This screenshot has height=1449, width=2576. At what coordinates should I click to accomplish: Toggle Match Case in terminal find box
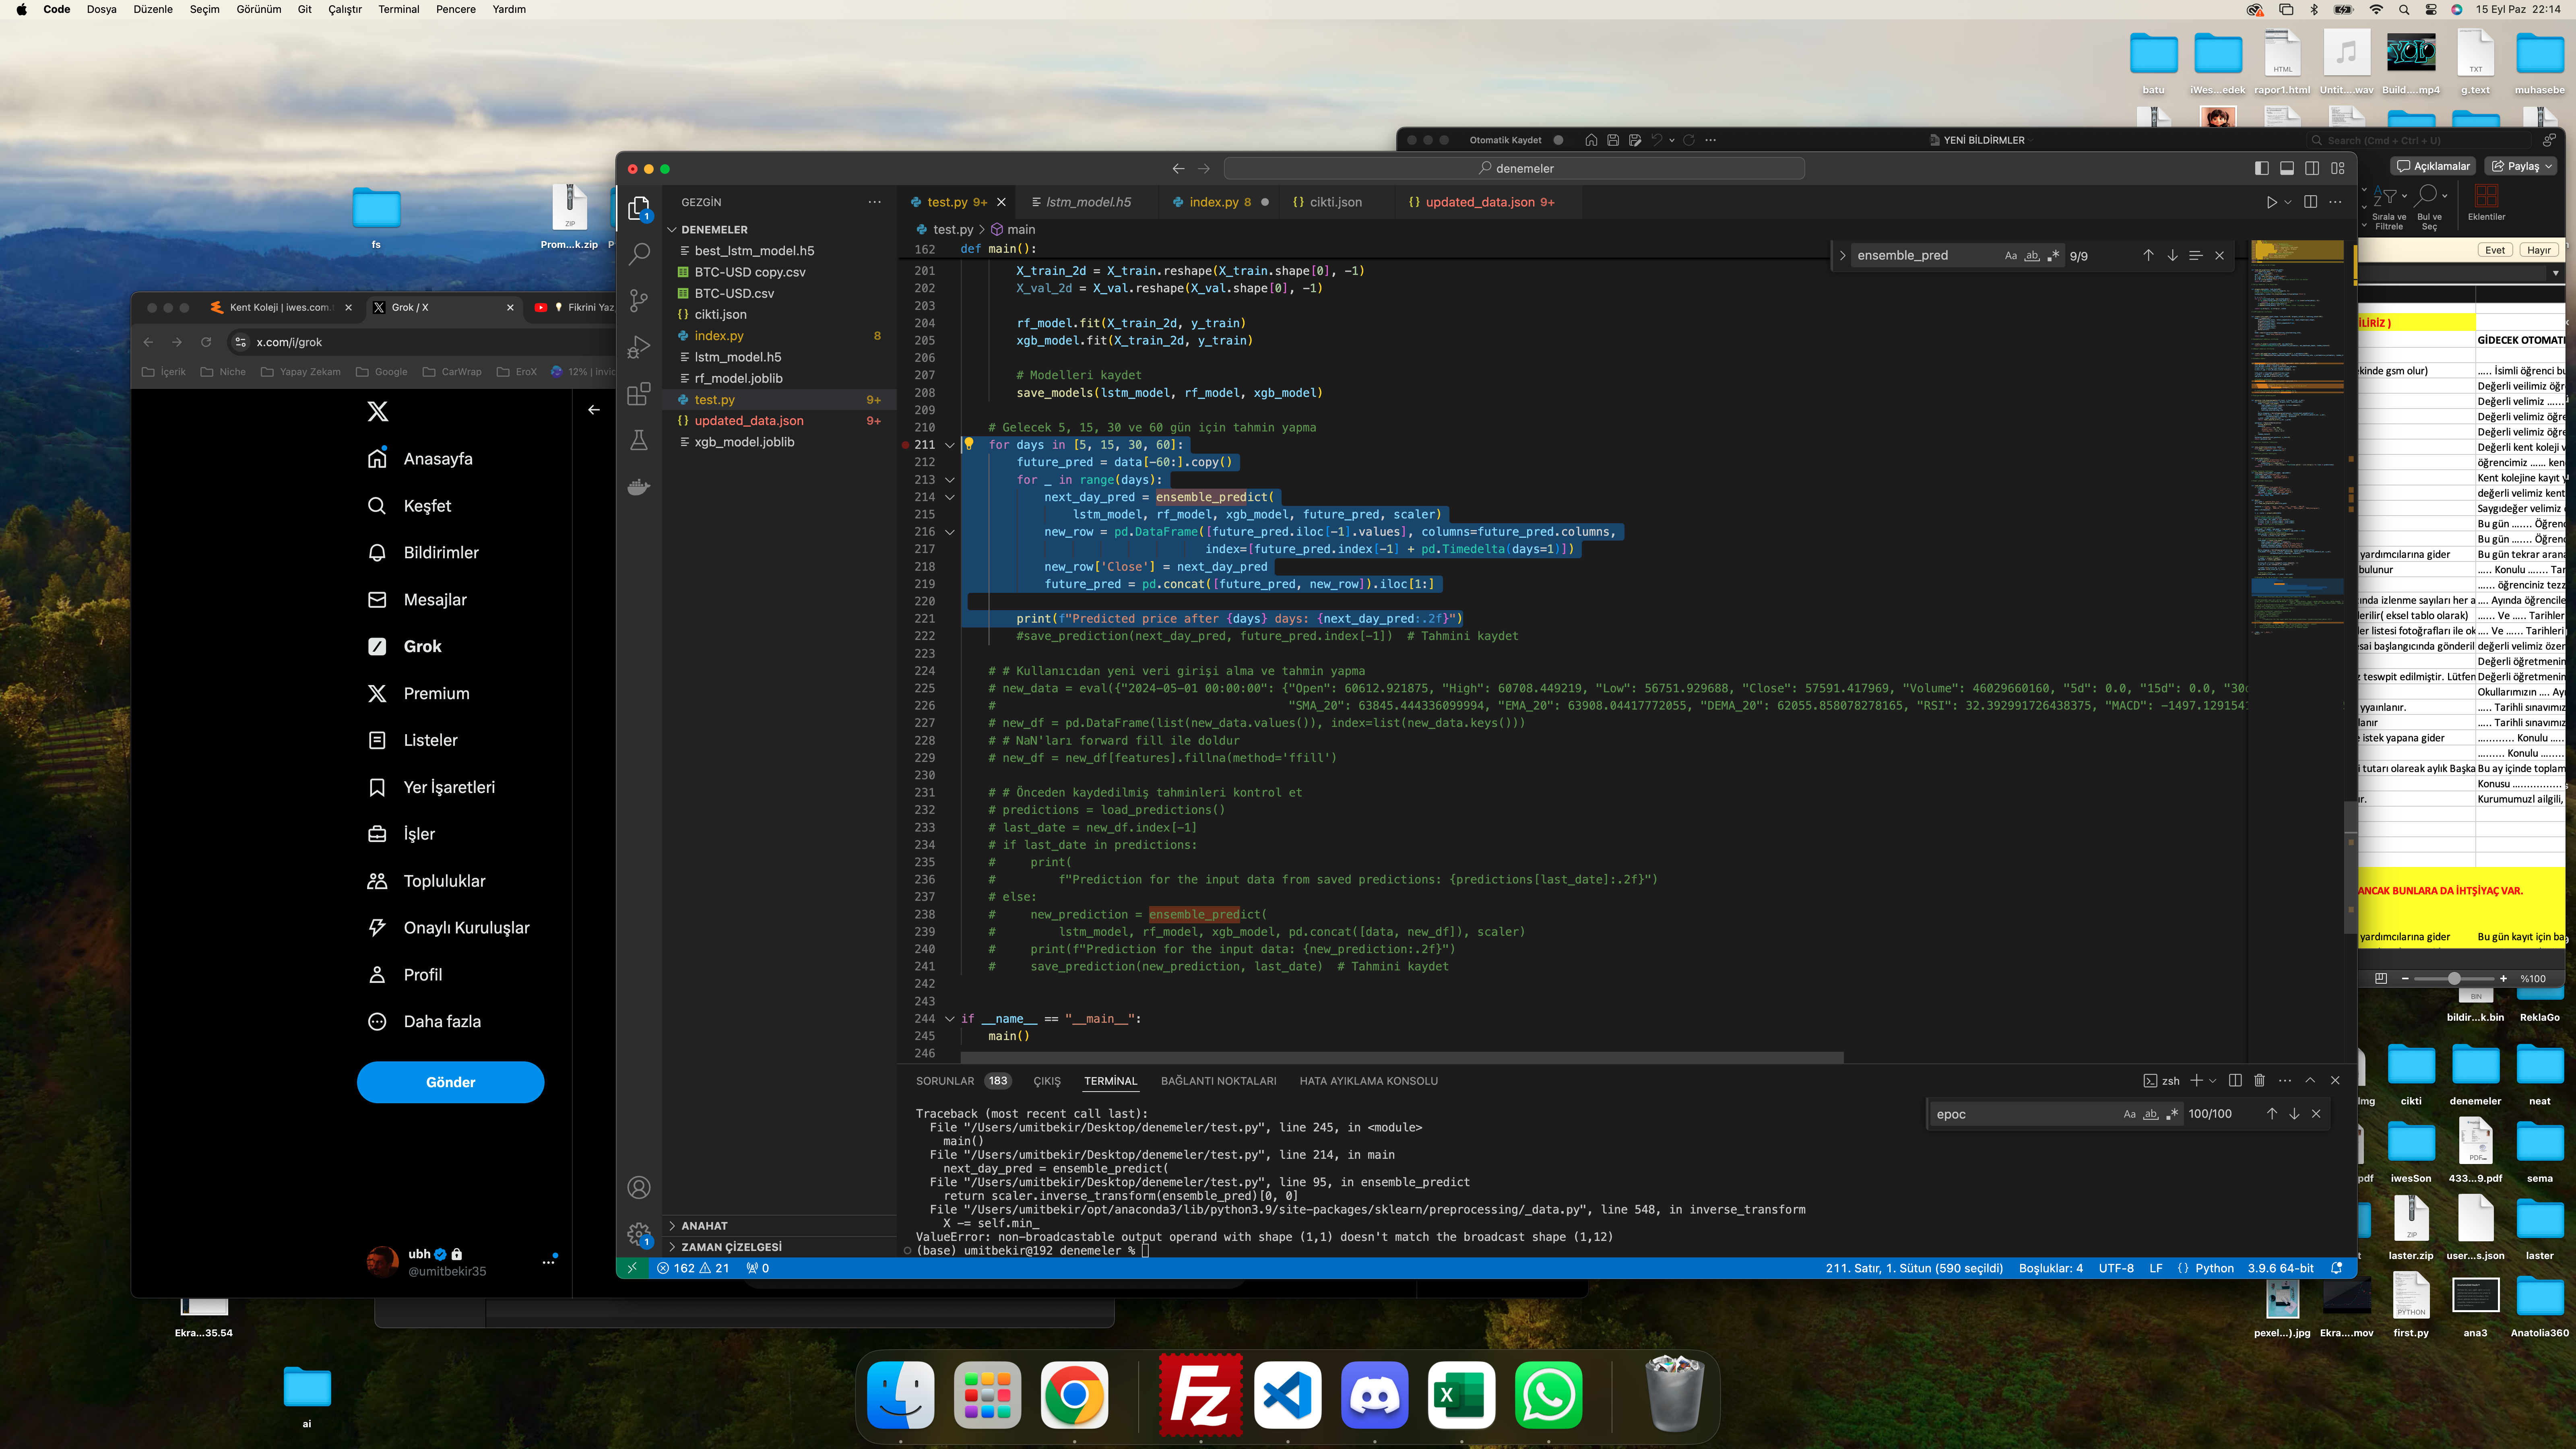pos(2129,1114)
